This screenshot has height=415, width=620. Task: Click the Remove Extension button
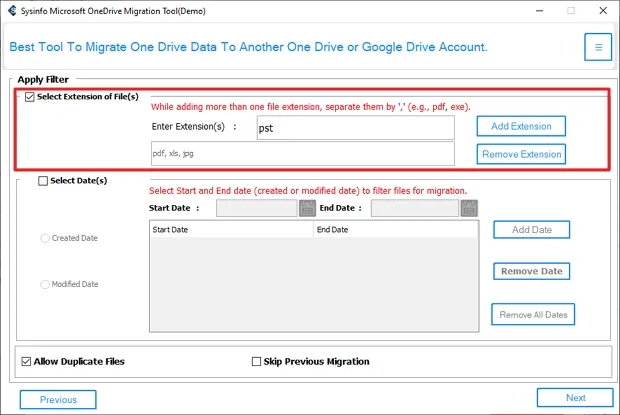521,154
